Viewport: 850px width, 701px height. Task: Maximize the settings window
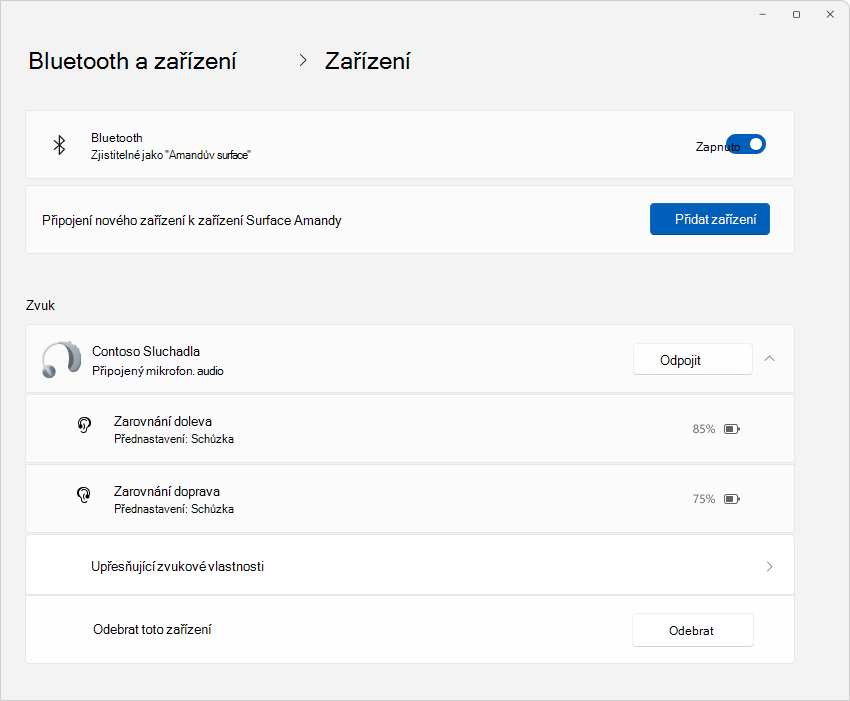[796, 15]
